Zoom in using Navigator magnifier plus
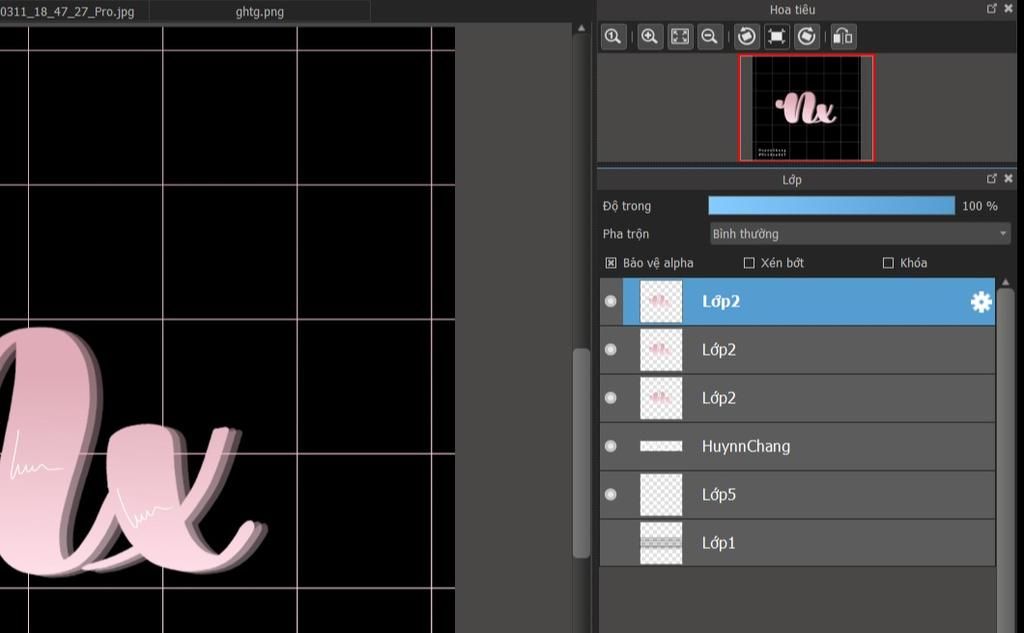Viewport: 1024px width, 633px height. (649, 37)
